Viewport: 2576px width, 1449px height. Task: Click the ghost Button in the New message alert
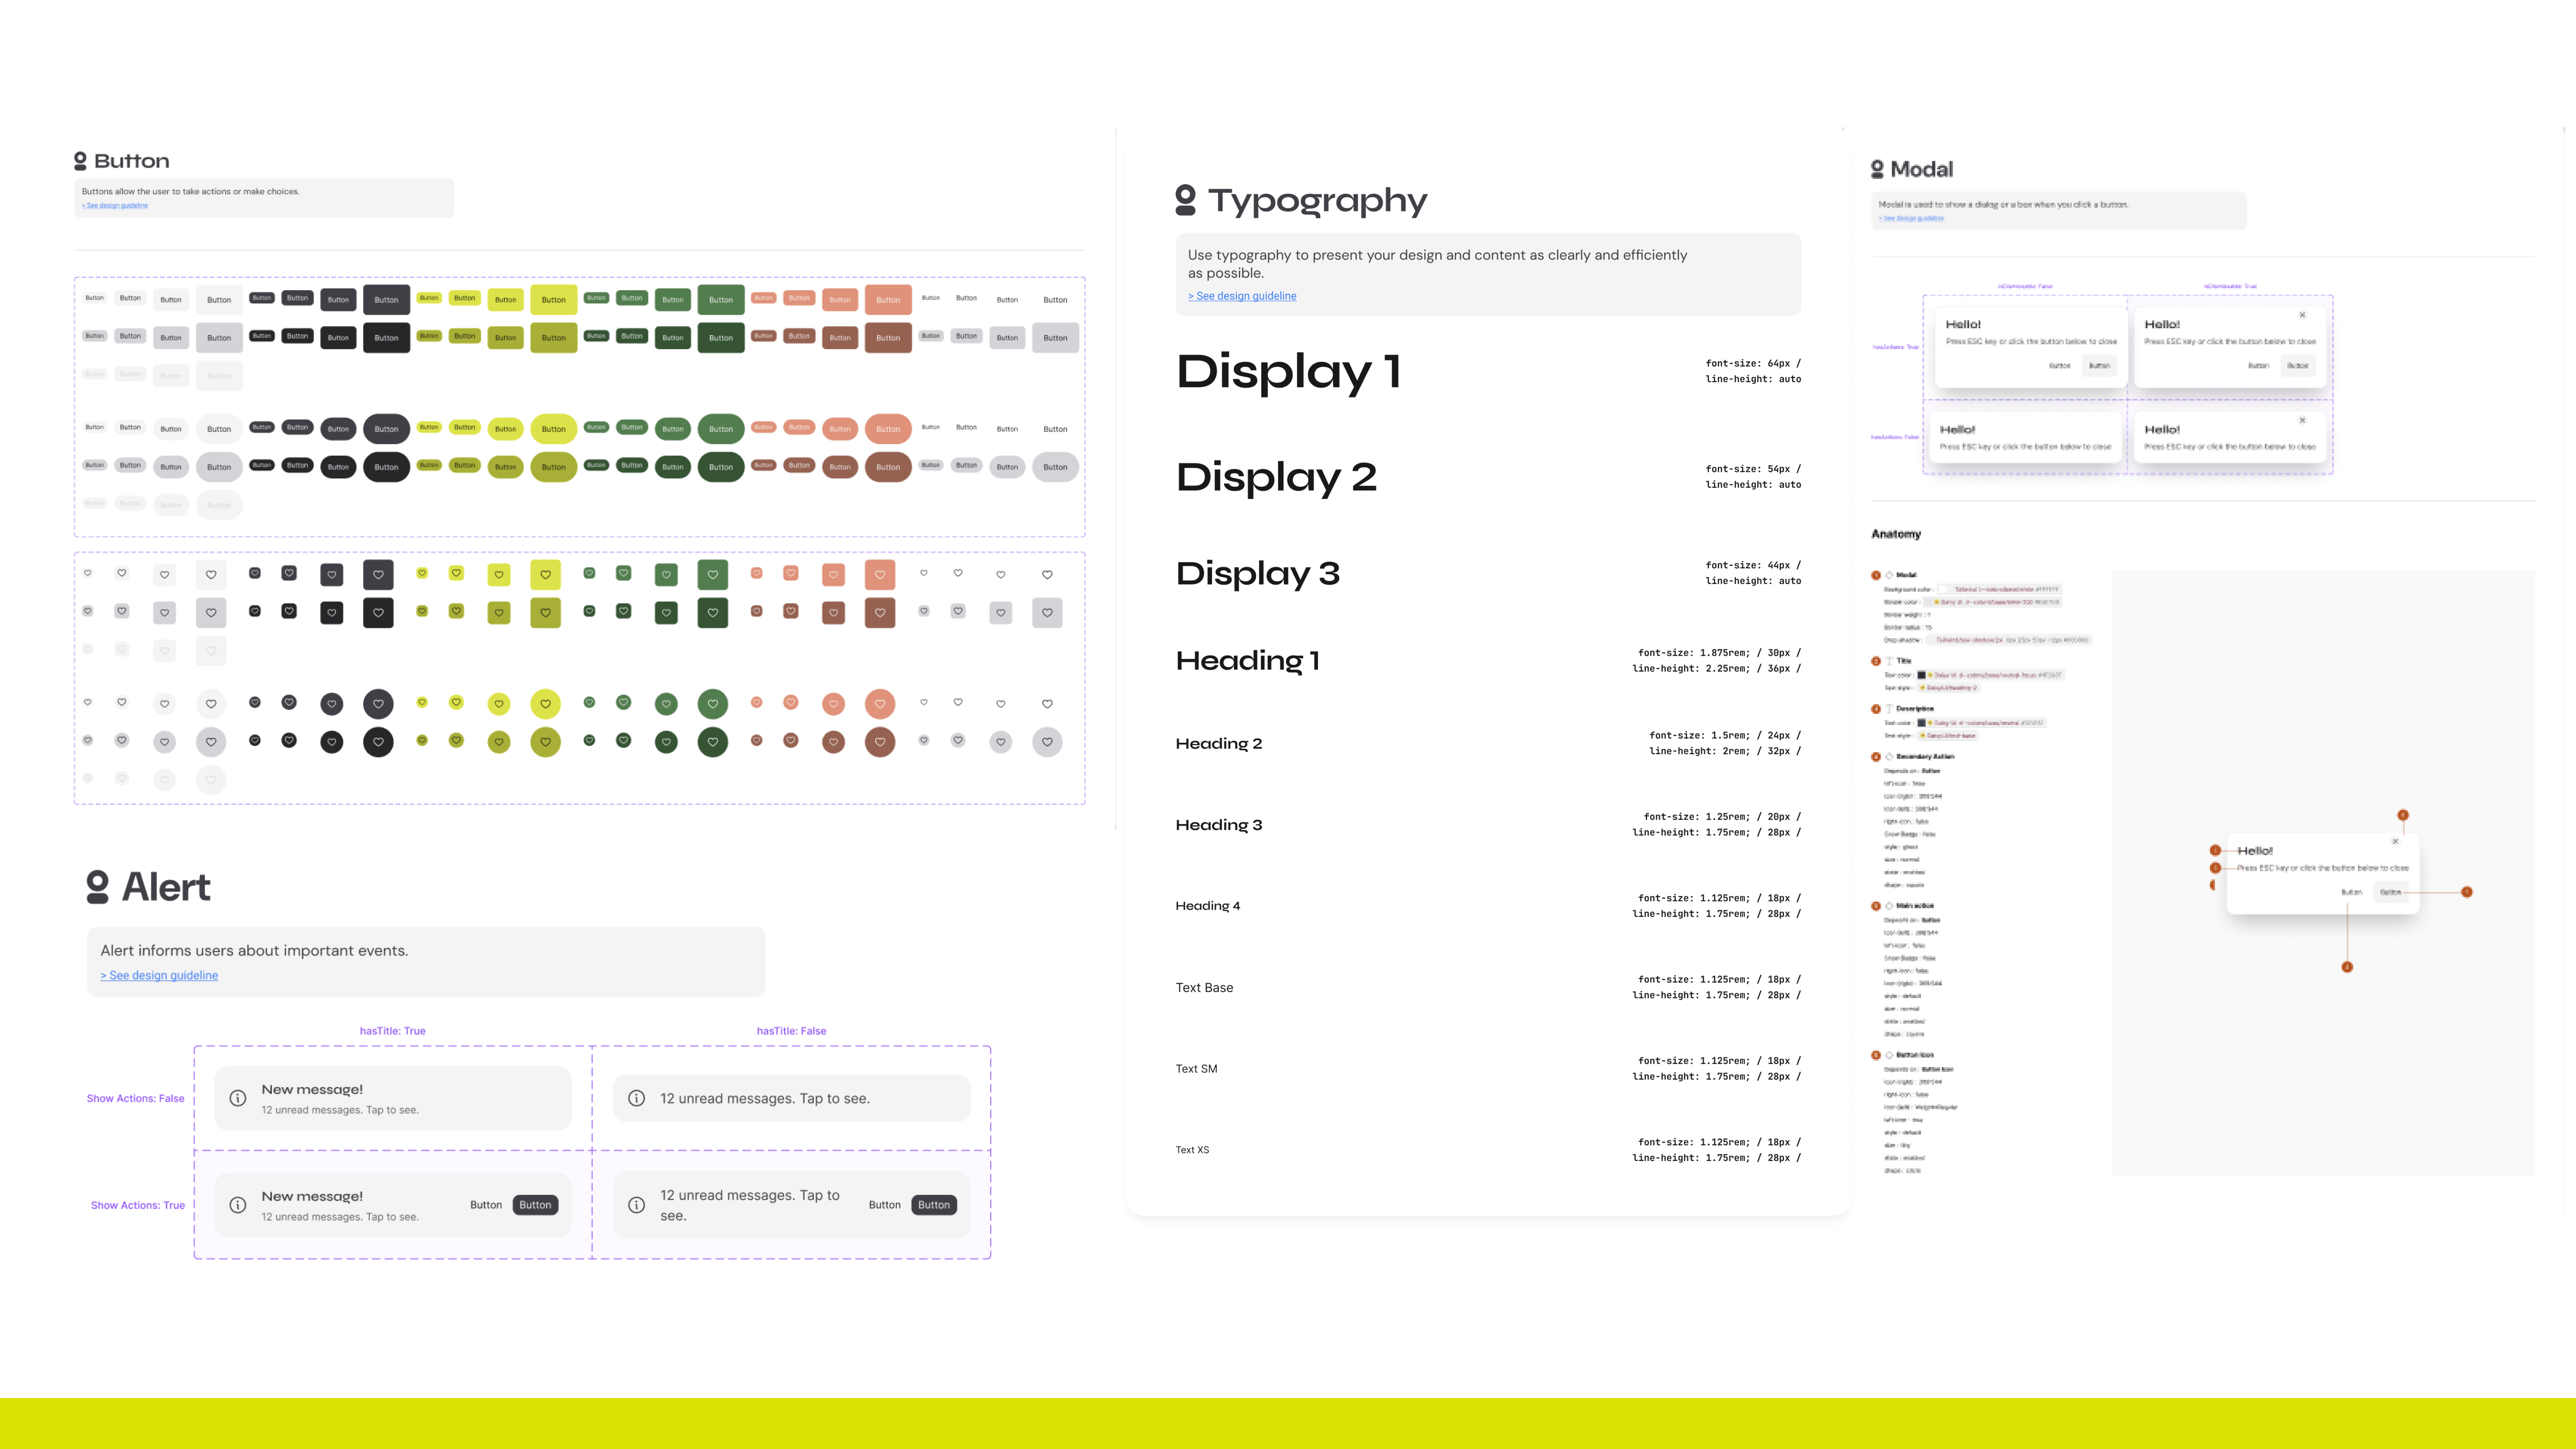pyautogui.click(x=486, y=1205)
